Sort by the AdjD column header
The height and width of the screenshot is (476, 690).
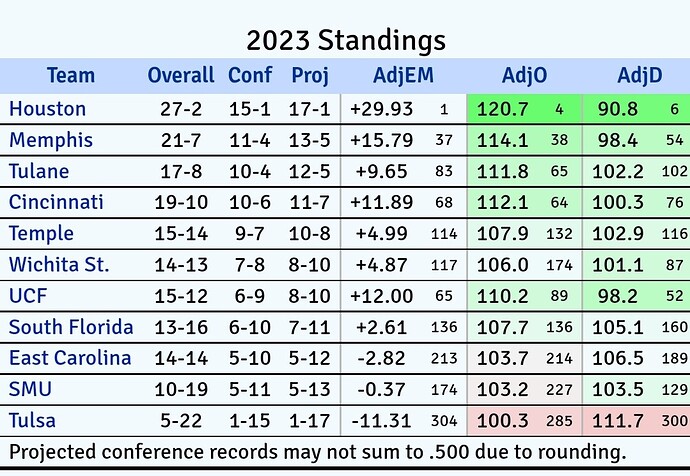(639, 75)
